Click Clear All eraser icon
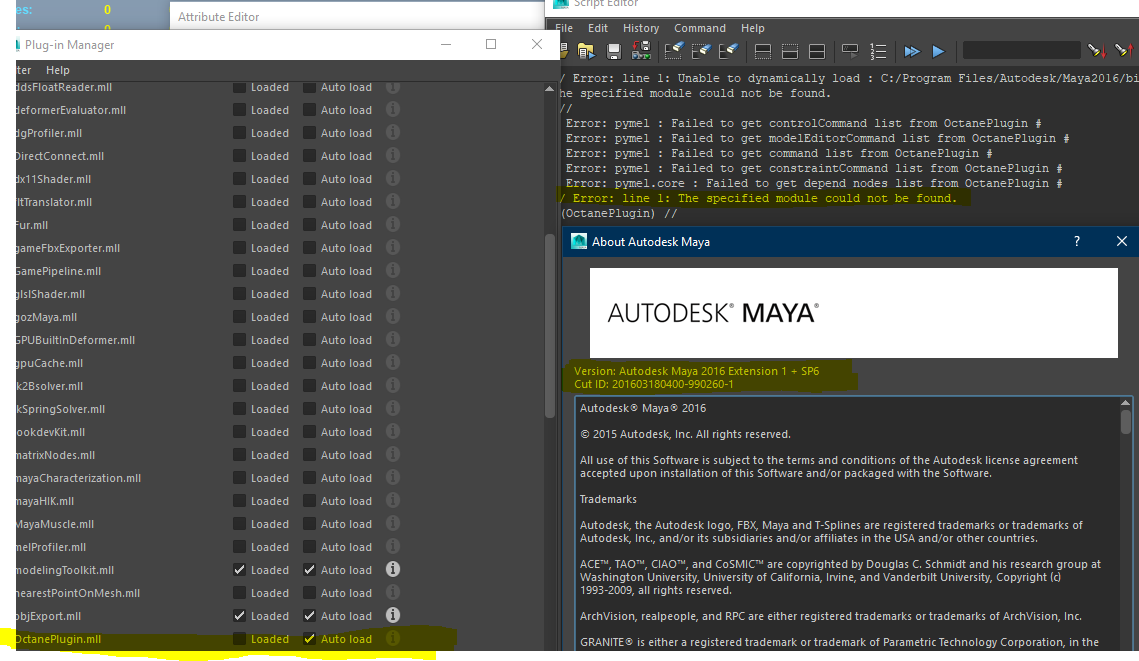Screen dimensions: 1139x661 click(729, 51)
